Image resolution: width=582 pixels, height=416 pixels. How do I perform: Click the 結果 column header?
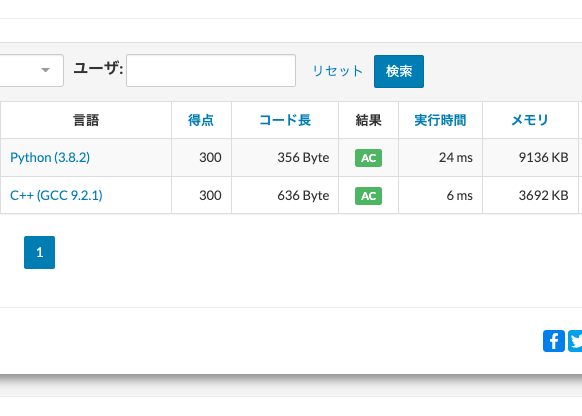click(x=368, y=120)
